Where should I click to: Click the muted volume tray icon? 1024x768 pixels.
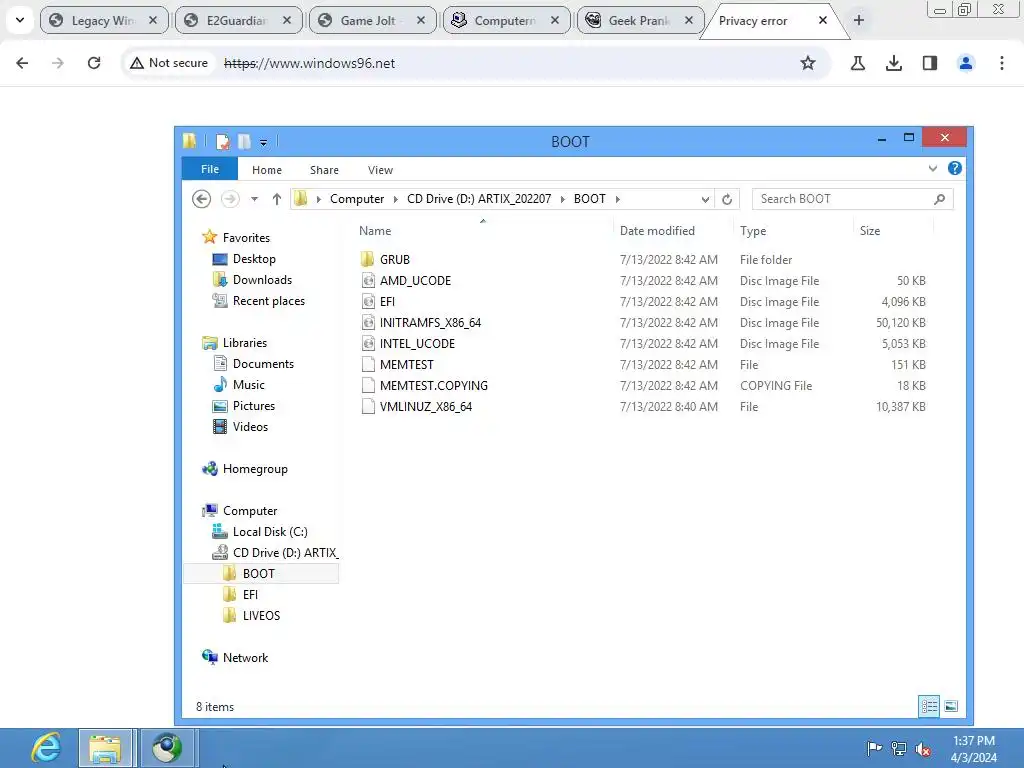[923, 749]
